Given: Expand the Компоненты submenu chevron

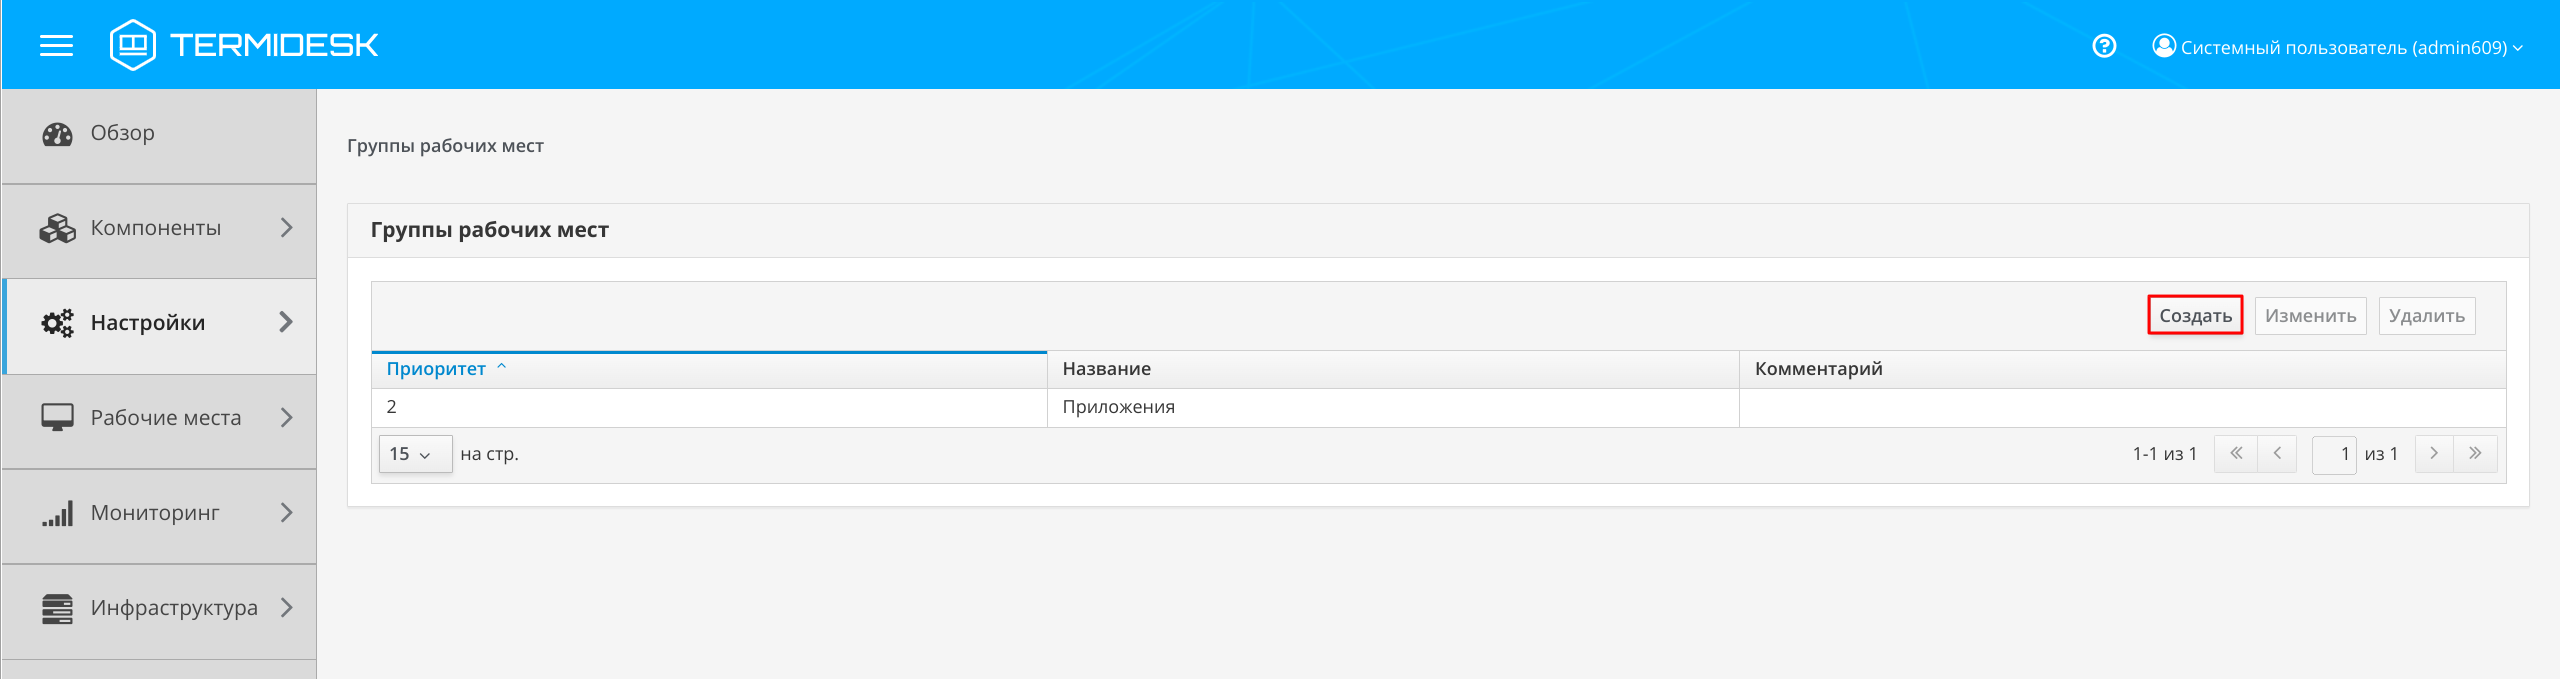Looking at the screenshot, I should [x=287, y=228].
